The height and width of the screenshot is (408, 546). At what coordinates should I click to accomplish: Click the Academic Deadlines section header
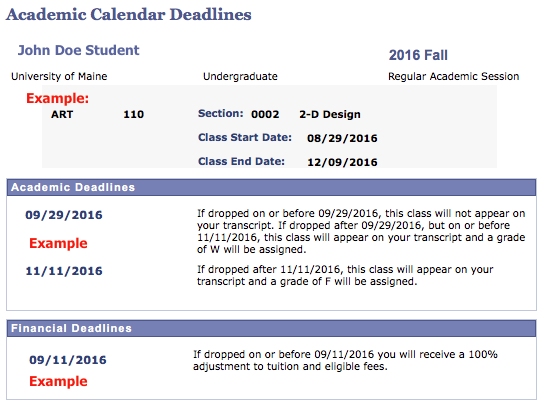[271, 187]
